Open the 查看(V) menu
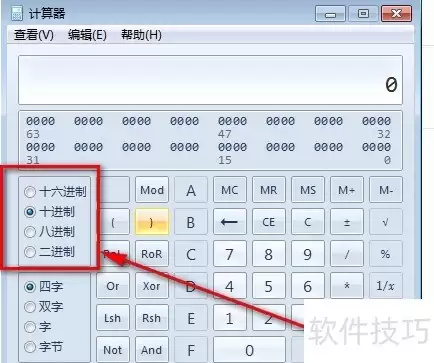The width and height of the screenshot is (434, 363). pyautogui.click(x=34, y=35)
